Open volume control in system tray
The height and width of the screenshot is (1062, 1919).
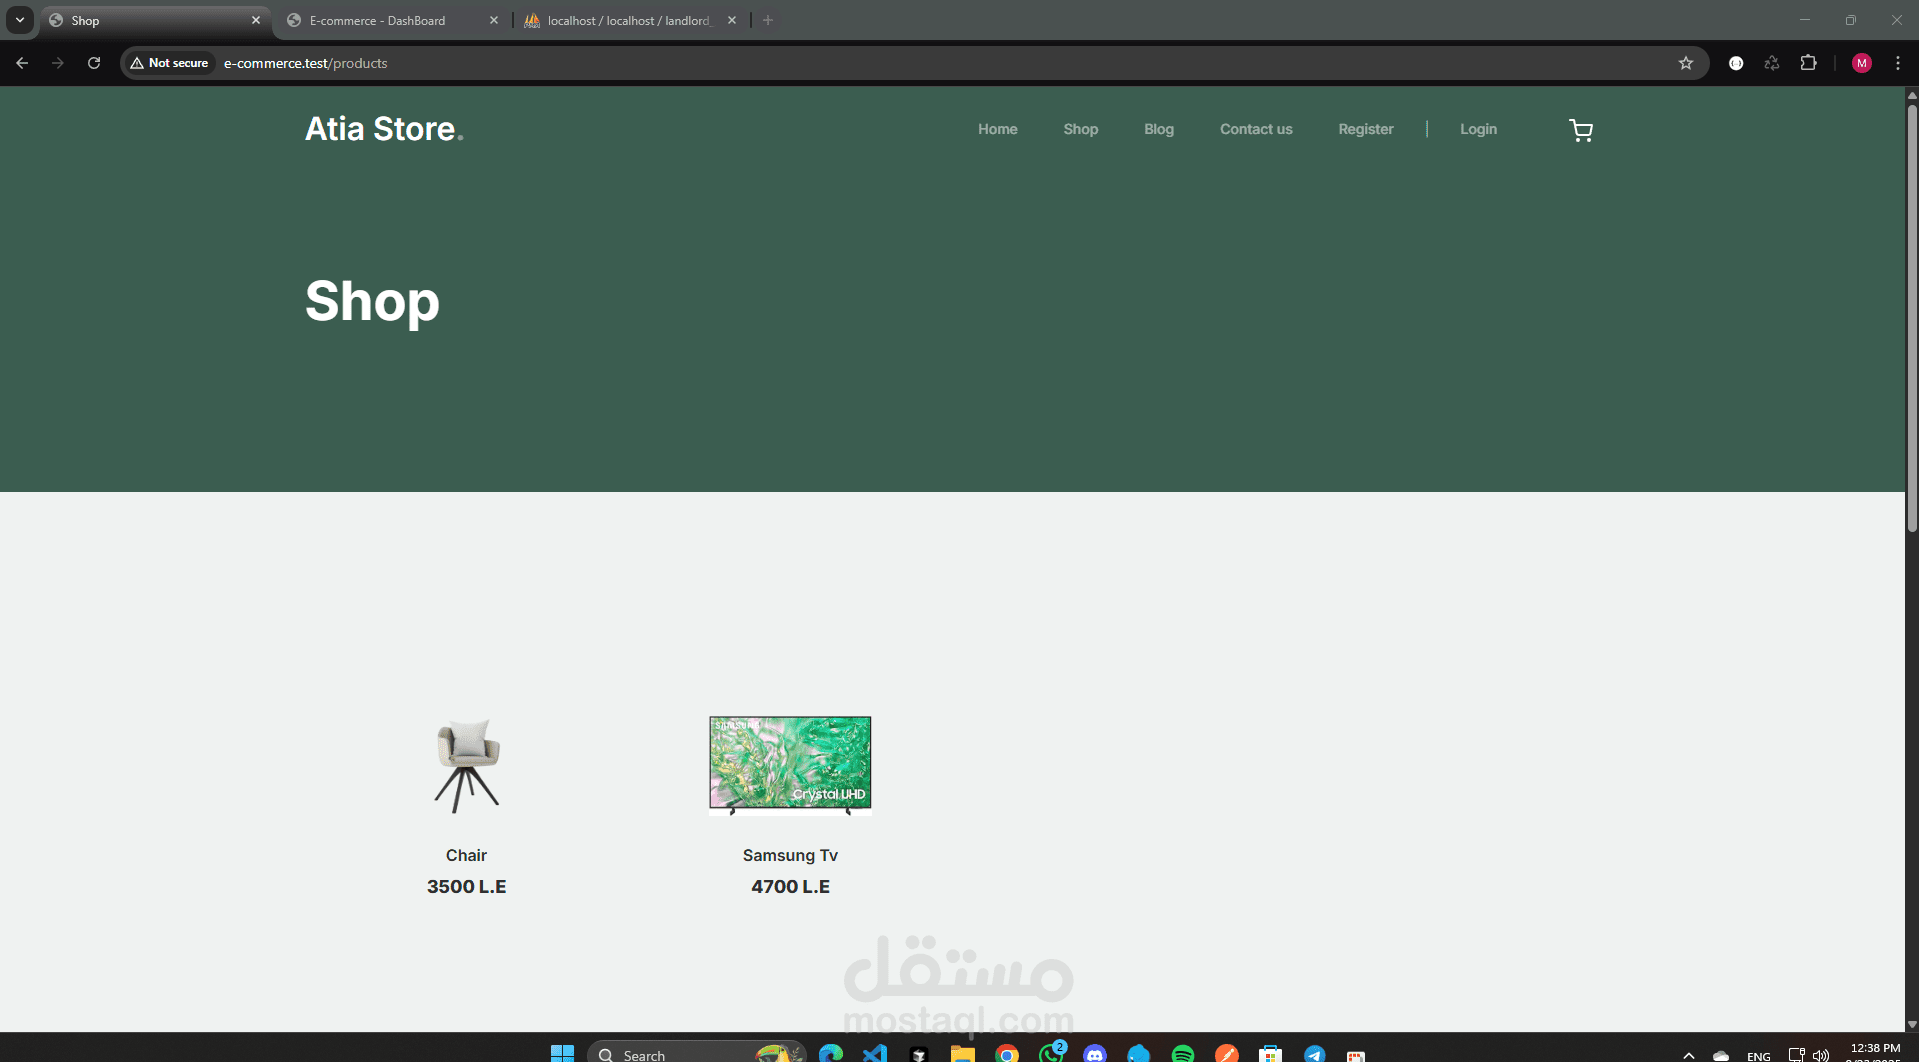(x=1821, y=1055)
